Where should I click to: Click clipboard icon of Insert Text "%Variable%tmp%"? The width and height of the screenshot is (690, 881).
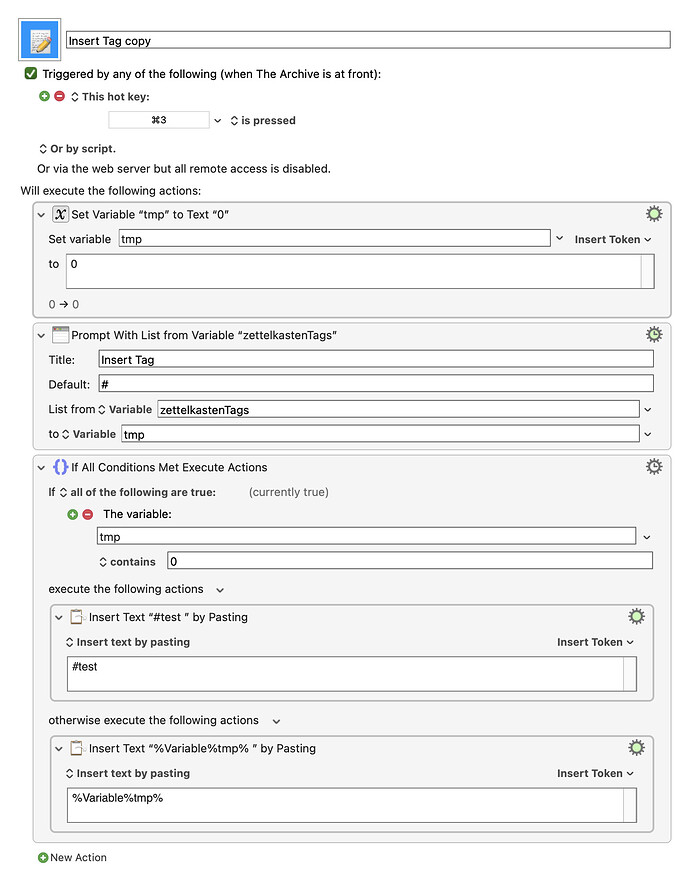(x=78, y=748)
